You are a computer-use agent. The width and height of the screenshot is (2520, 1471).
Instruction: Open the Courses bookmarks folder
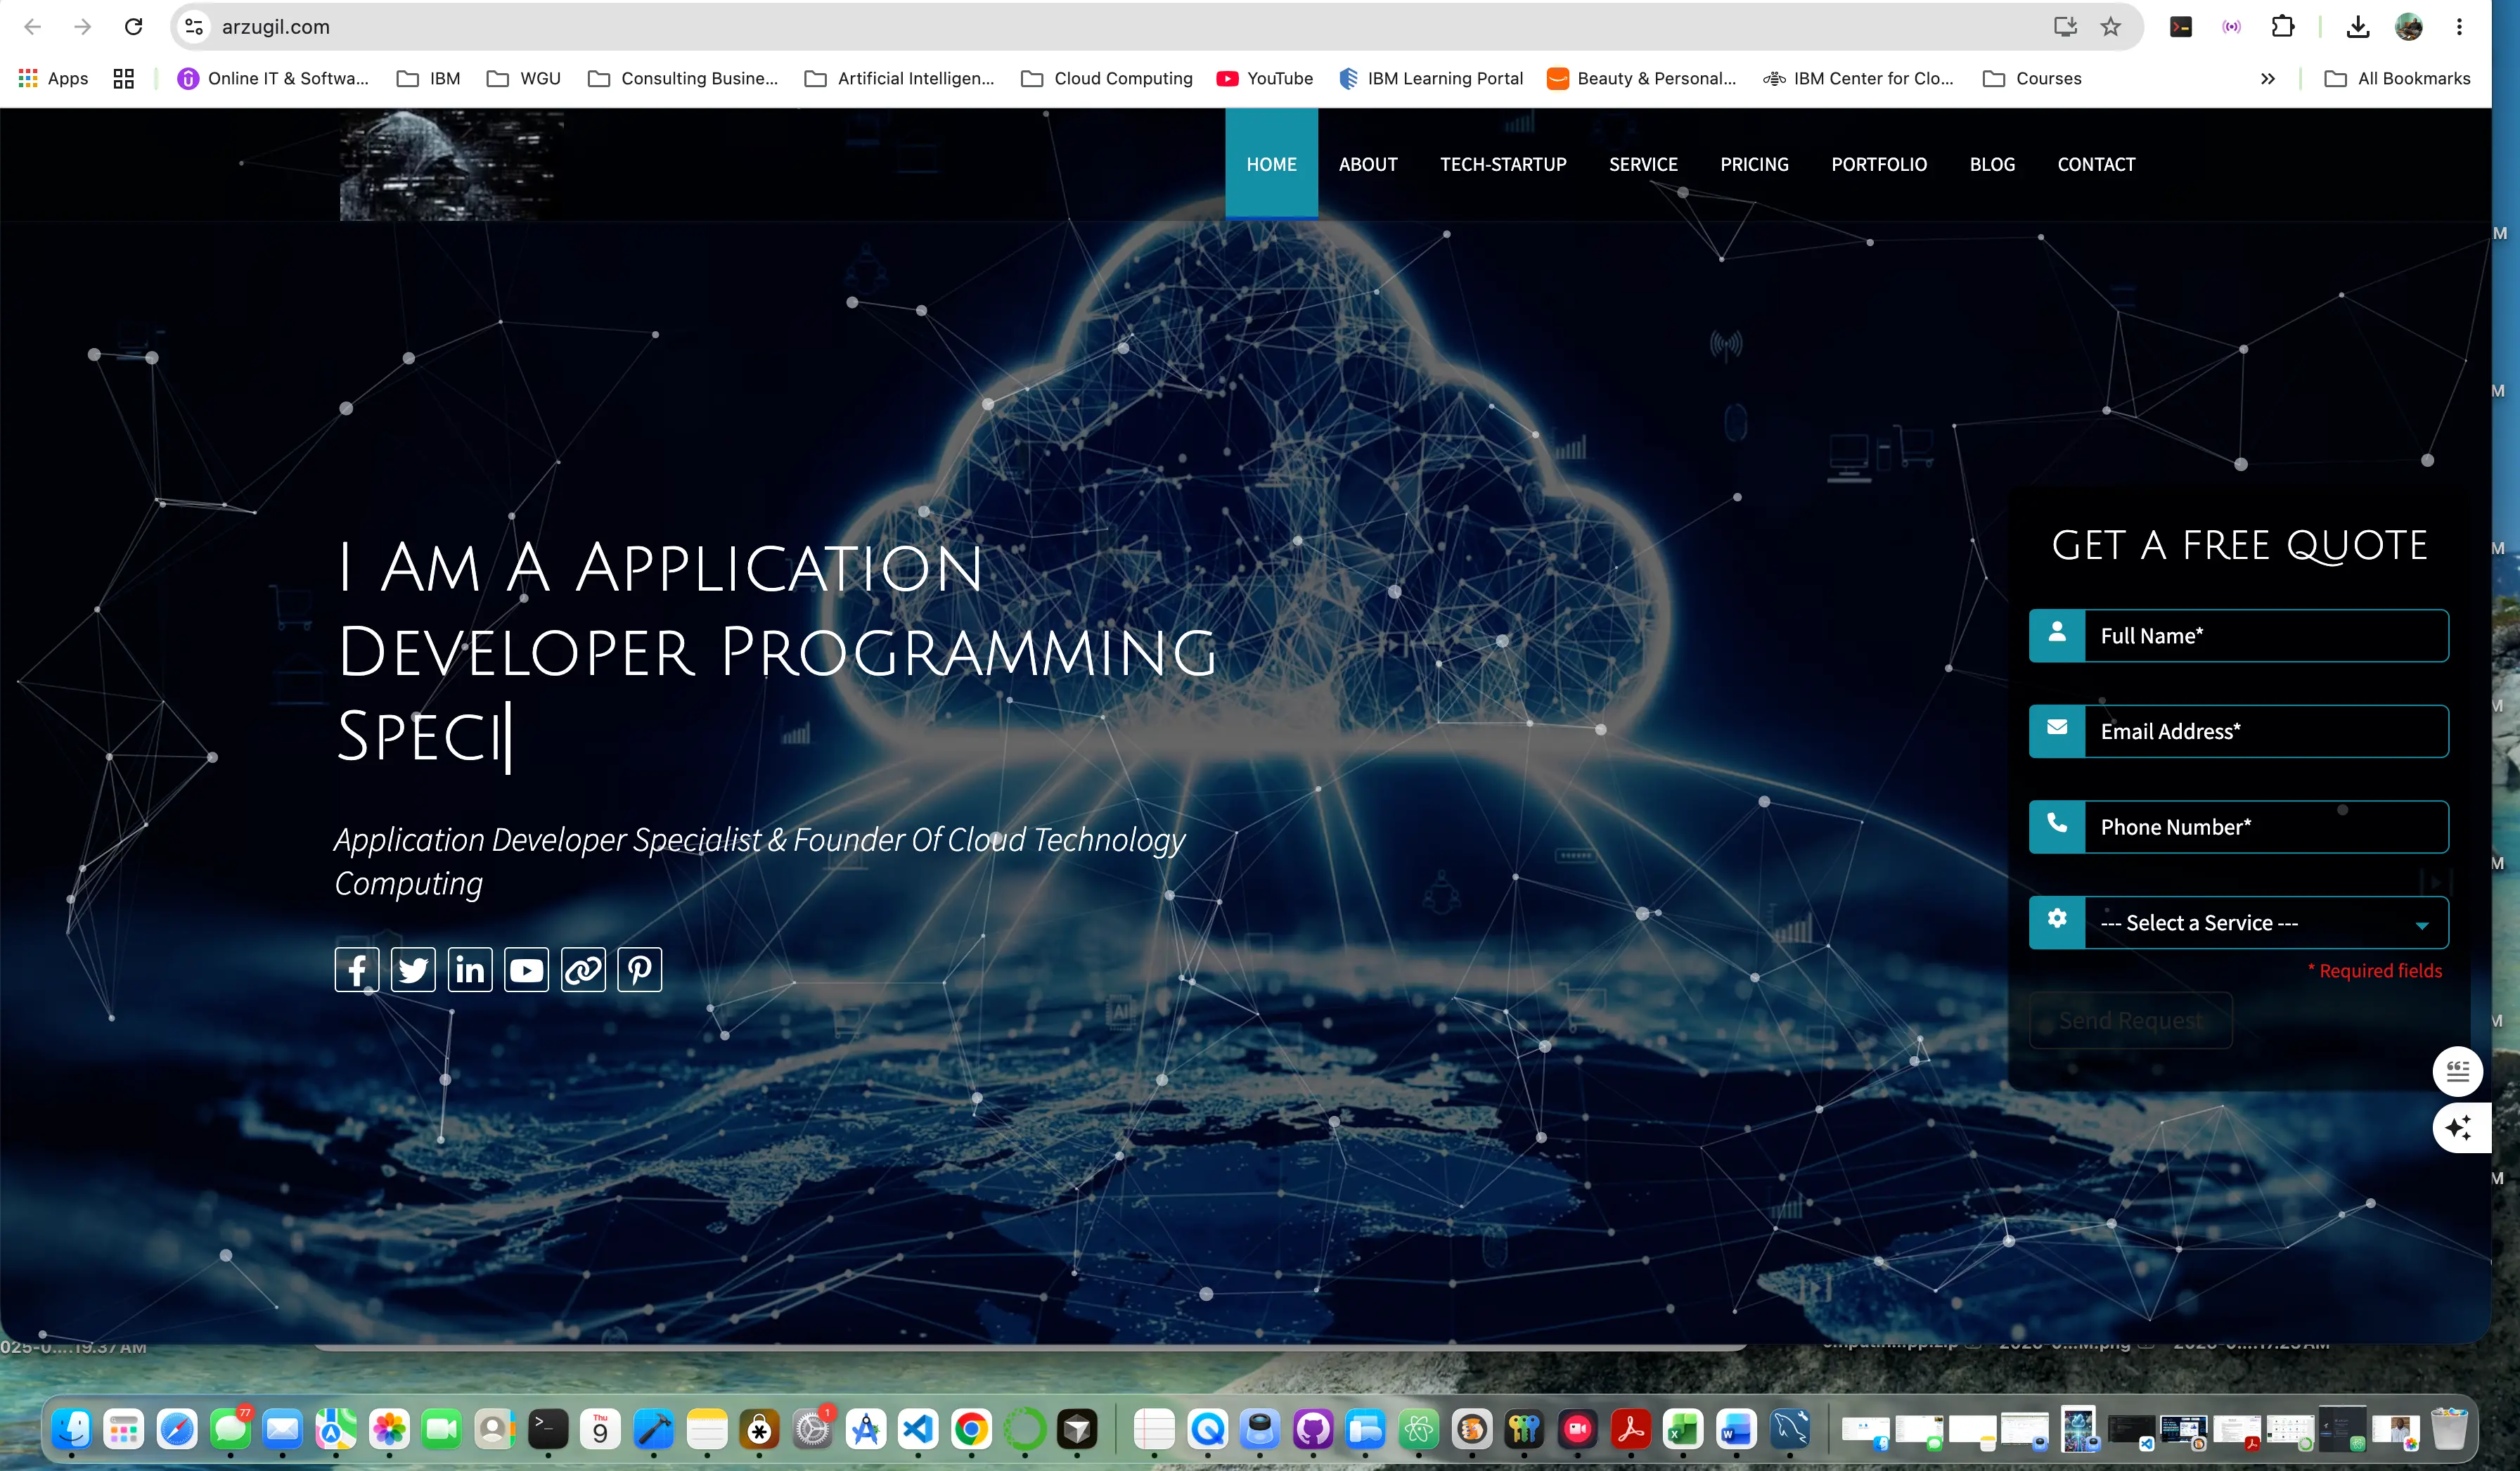[2032, 78]
